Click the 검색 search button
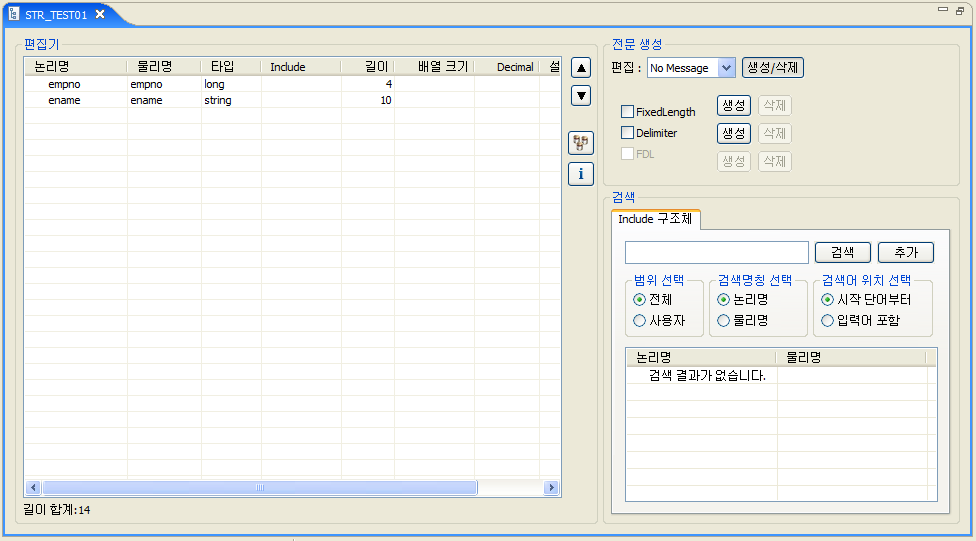Image resolution: width=976 pixels, height=541 pixels. [843, 252]
